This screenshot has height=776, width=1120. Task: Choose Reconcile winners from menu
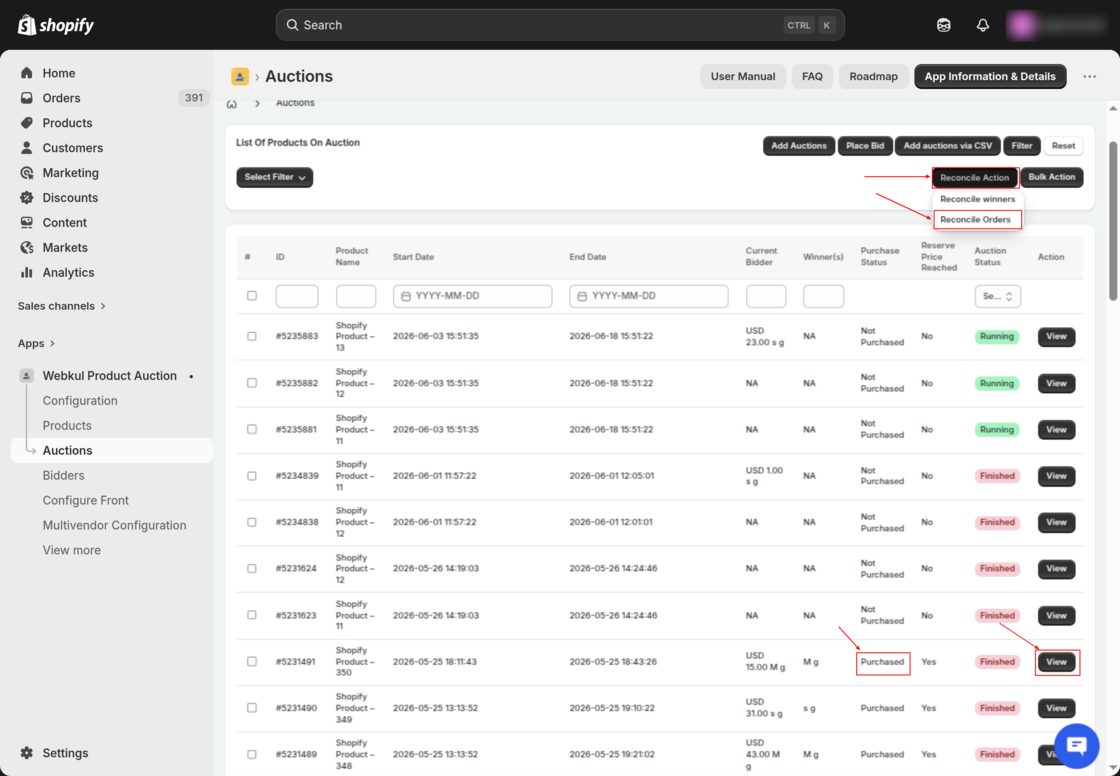click(x=977, y=199)
